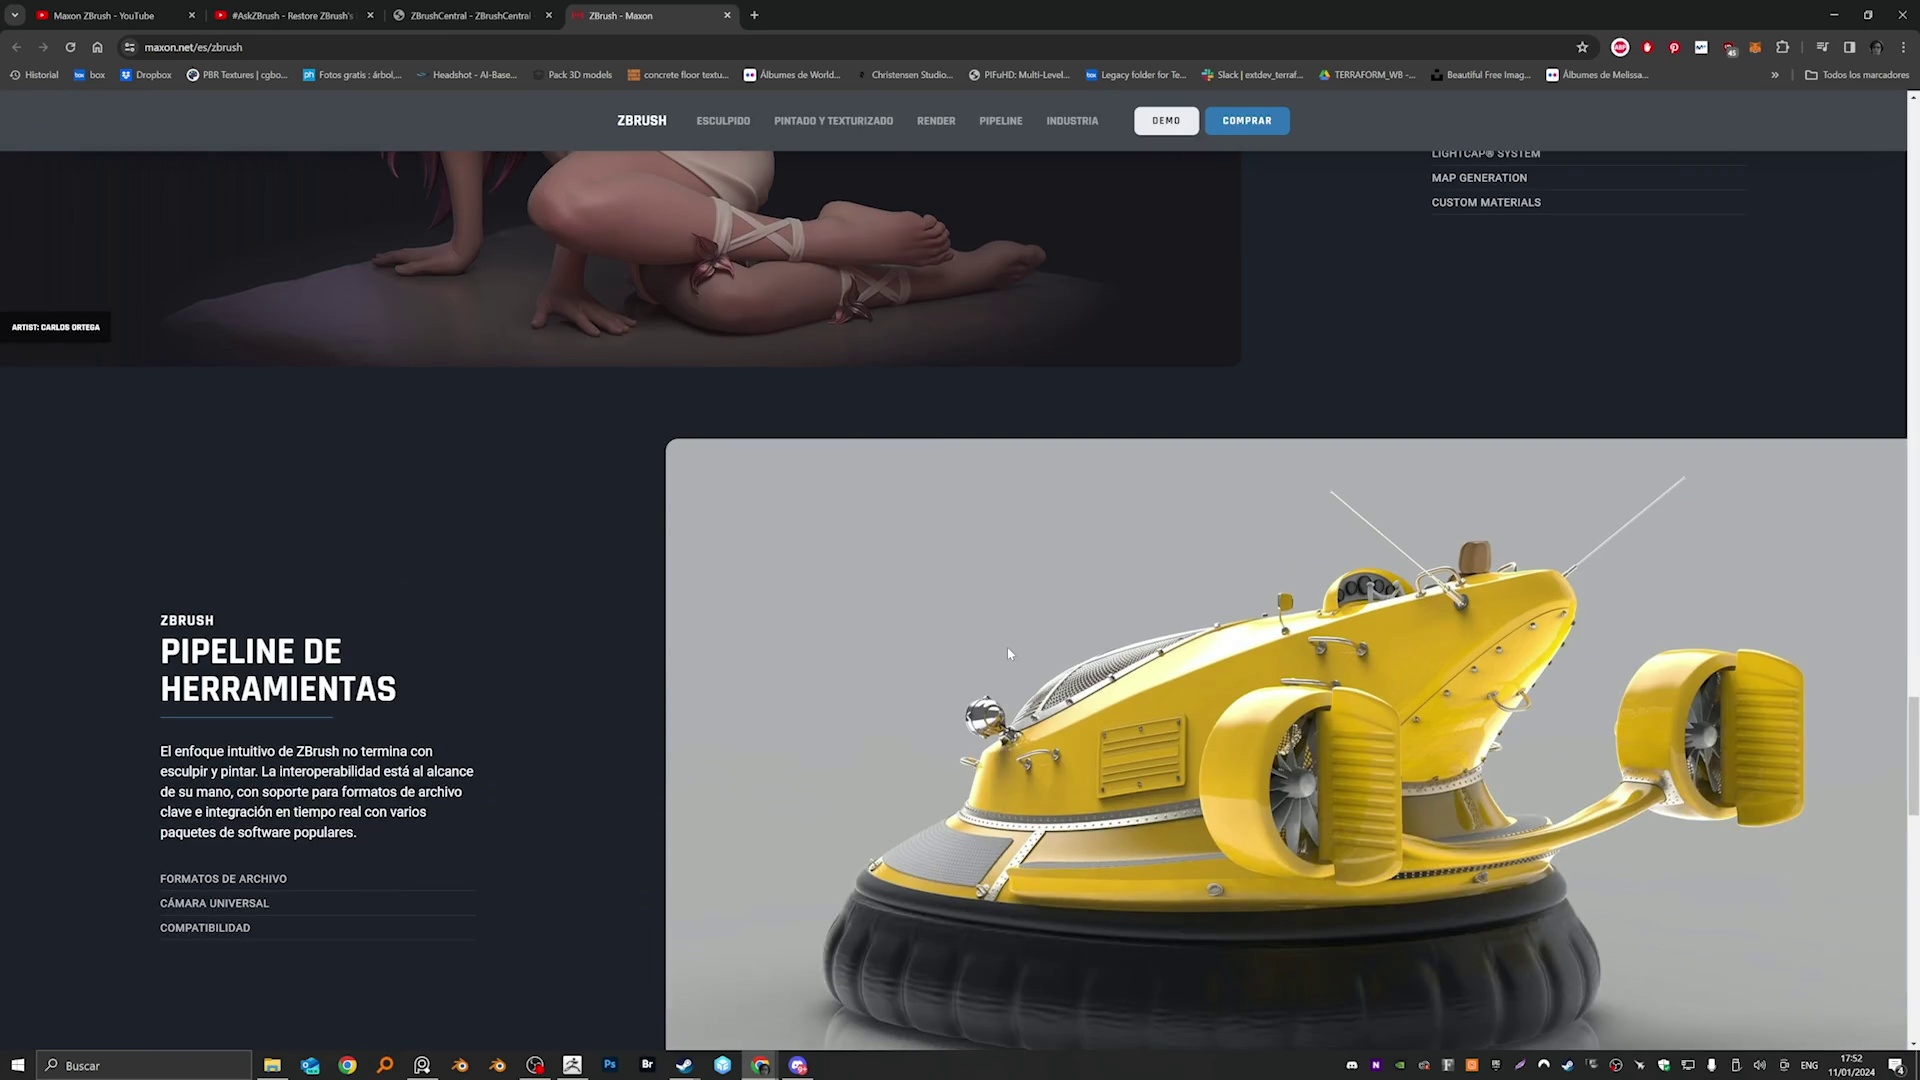Close the ZBrushCentral tab
Screen dimensions: 1920x1080
pos(548,15)
